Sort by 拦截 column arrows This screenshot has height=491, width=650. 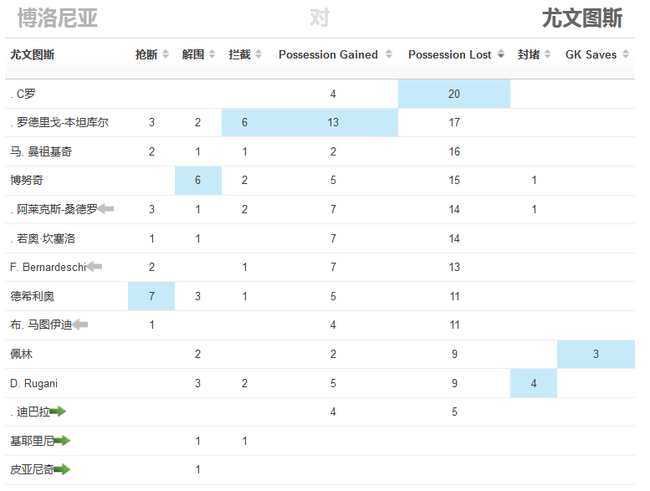[x=258, y=54]
